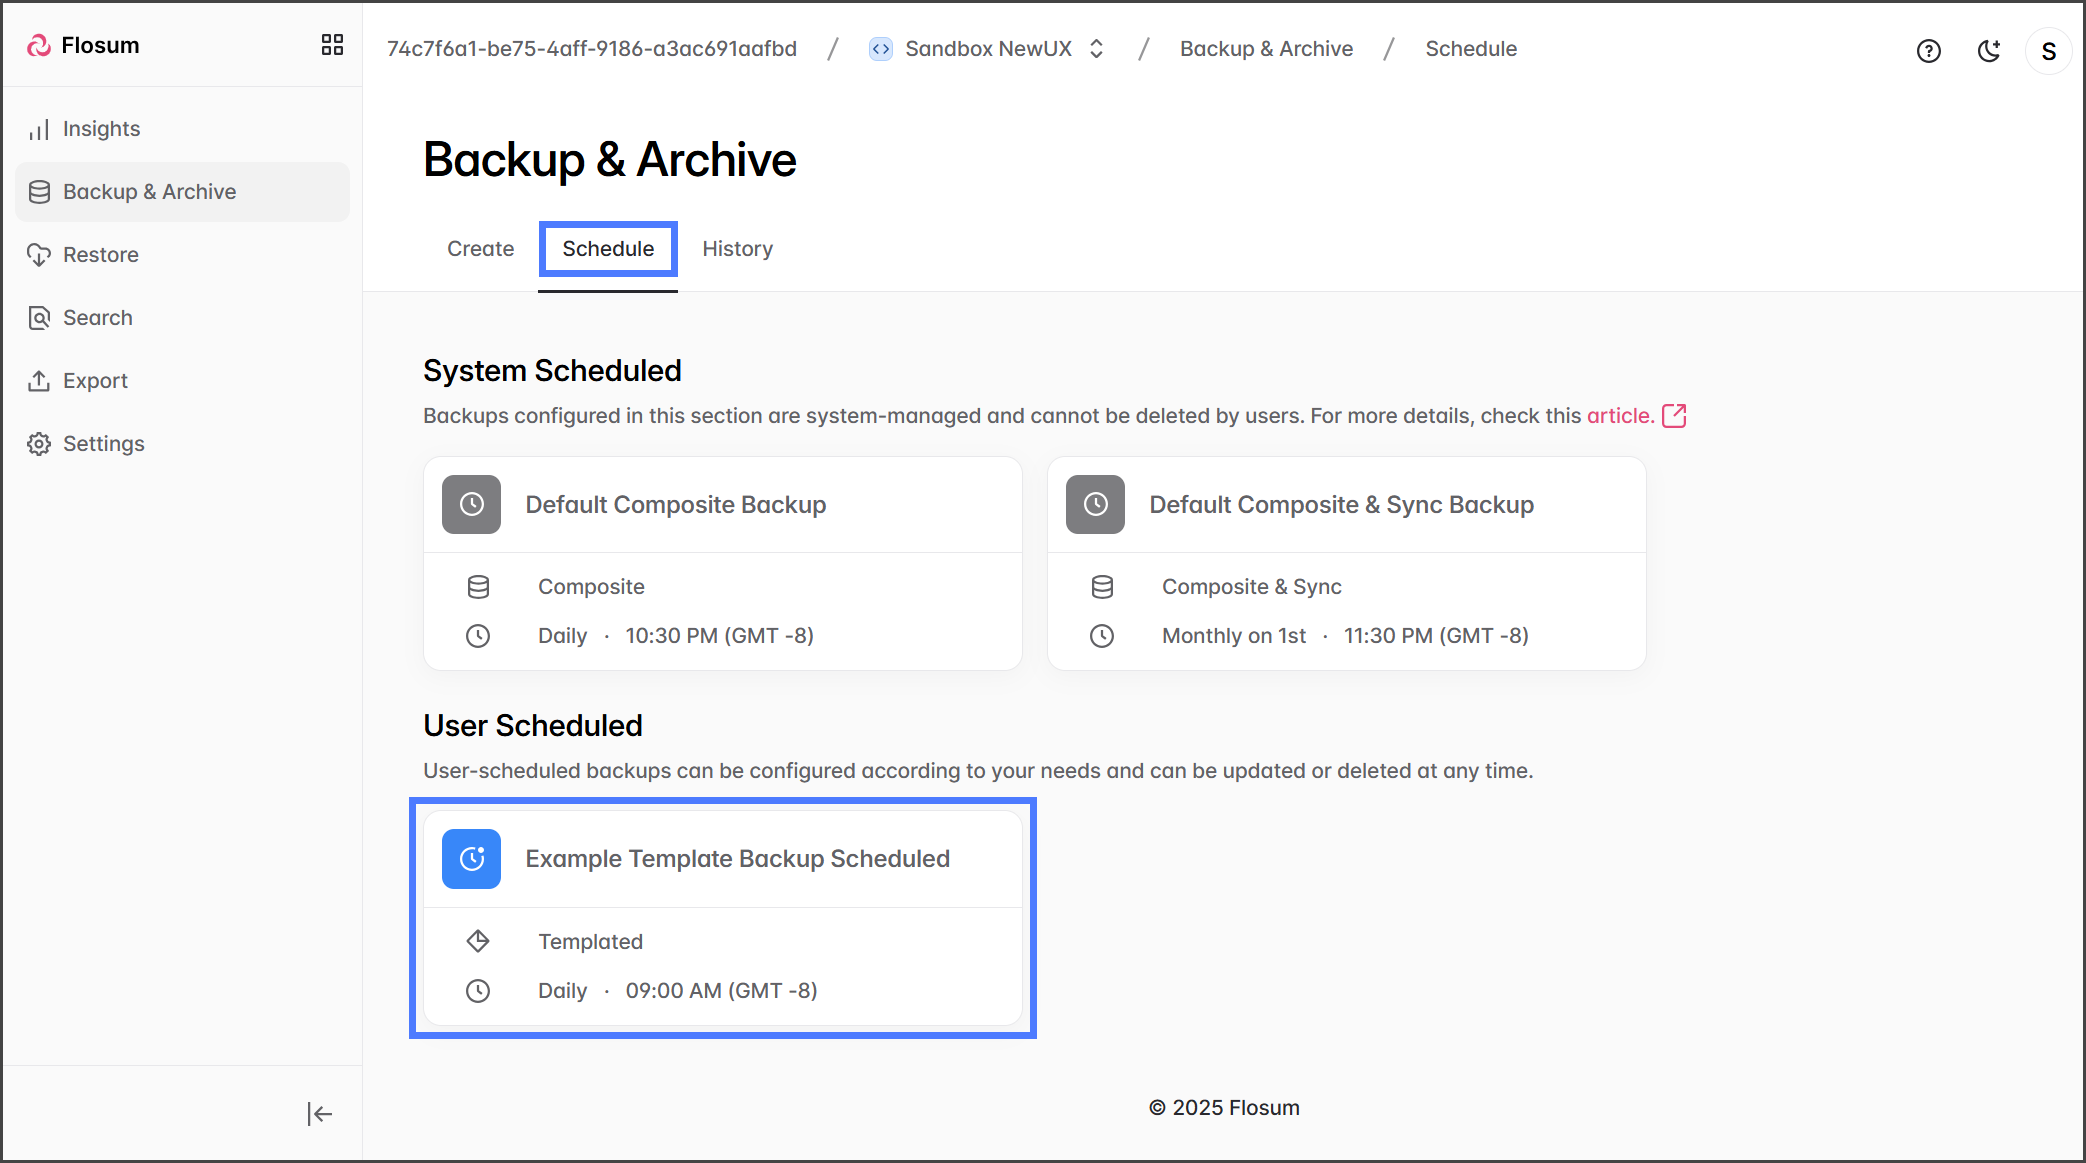Select the Schedule tab
Viewport: 2086px width, 1163px height.
point(608,249)
